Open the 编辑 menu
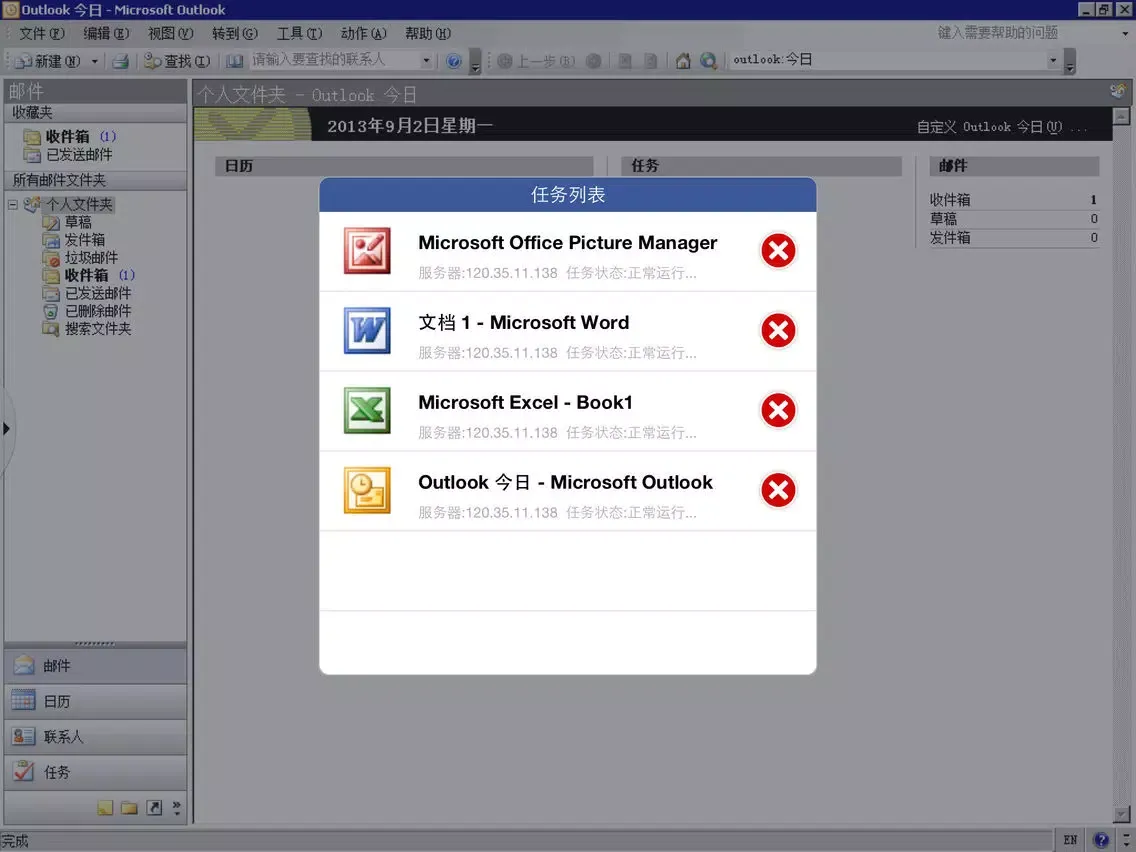Viewport: 1136px width, 852px height. point(106,33)
